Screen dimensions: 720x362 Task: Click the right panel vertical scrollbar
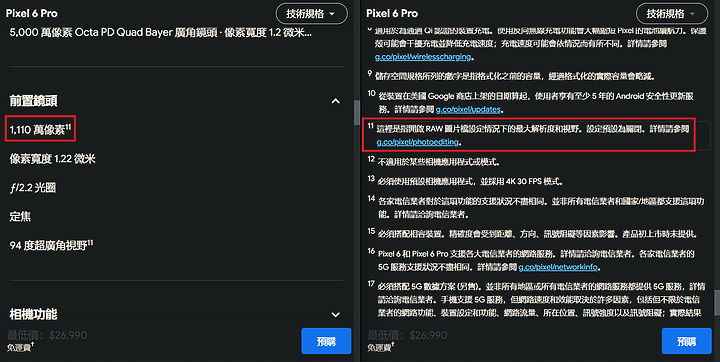point(717,303)
